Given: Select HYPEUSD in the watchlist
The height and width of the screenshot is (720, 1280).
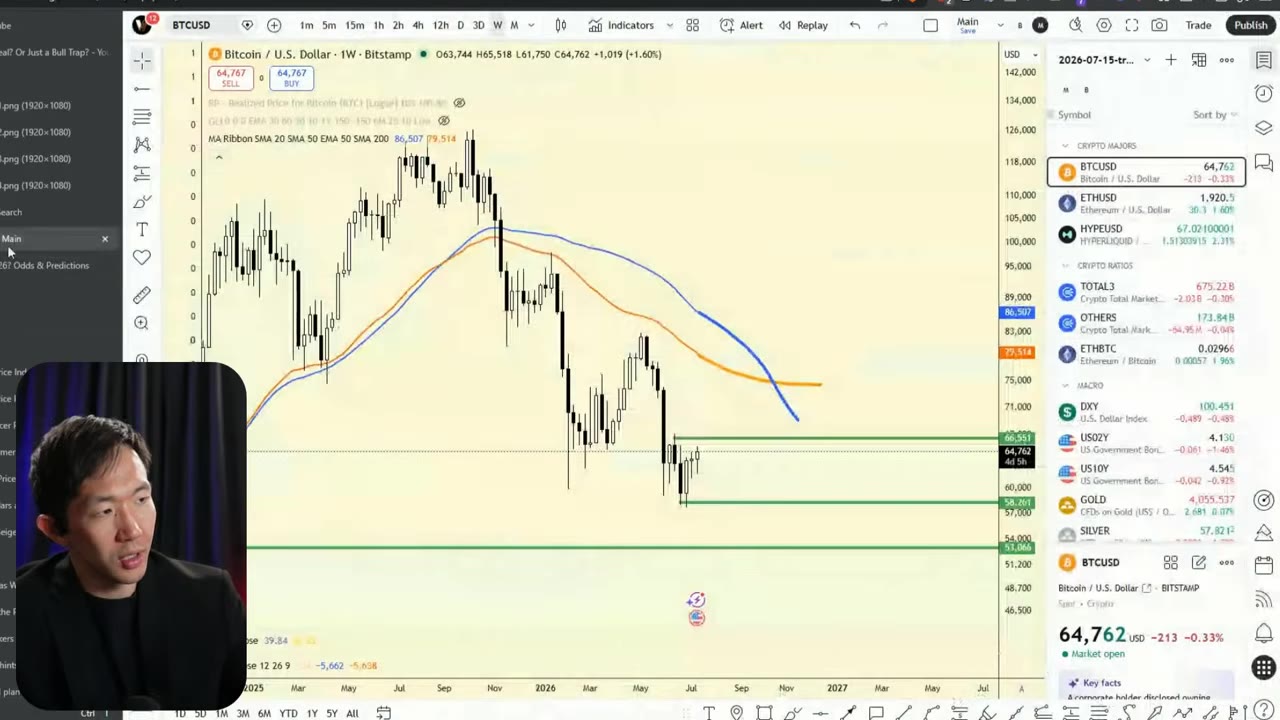Looking at the screenshot, I should [x=1146, y=234].
